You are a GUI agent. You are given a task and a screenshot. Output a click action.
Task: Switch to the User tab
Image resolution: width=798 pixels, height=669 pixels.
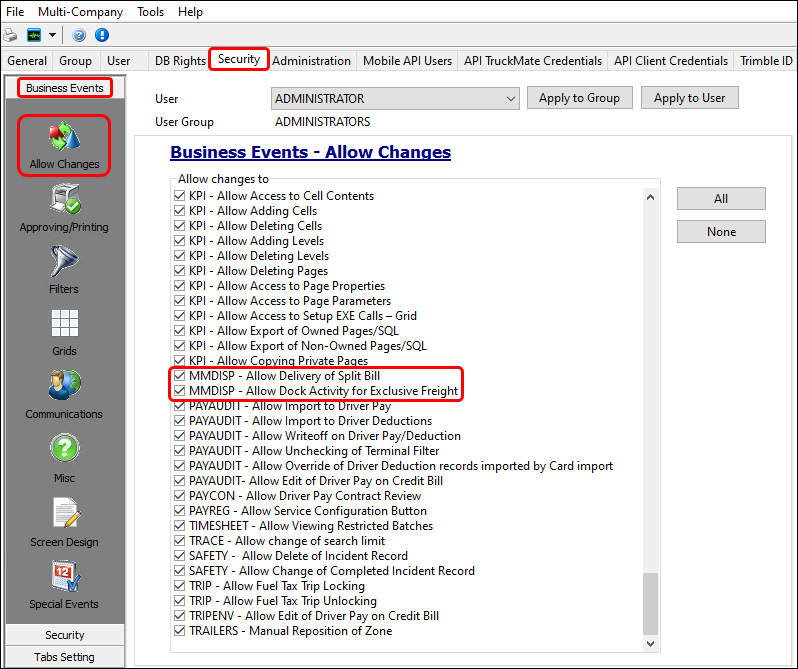(119, 61)
